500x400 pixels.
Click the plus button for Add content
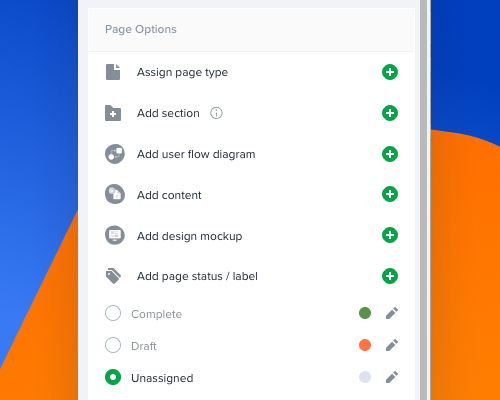(390, 194)
